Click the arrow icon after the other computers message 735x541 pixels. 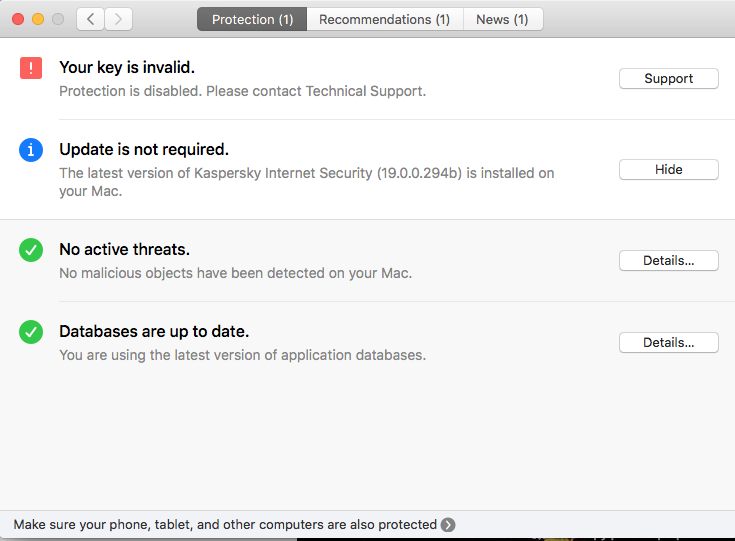[x=448, y=525]
